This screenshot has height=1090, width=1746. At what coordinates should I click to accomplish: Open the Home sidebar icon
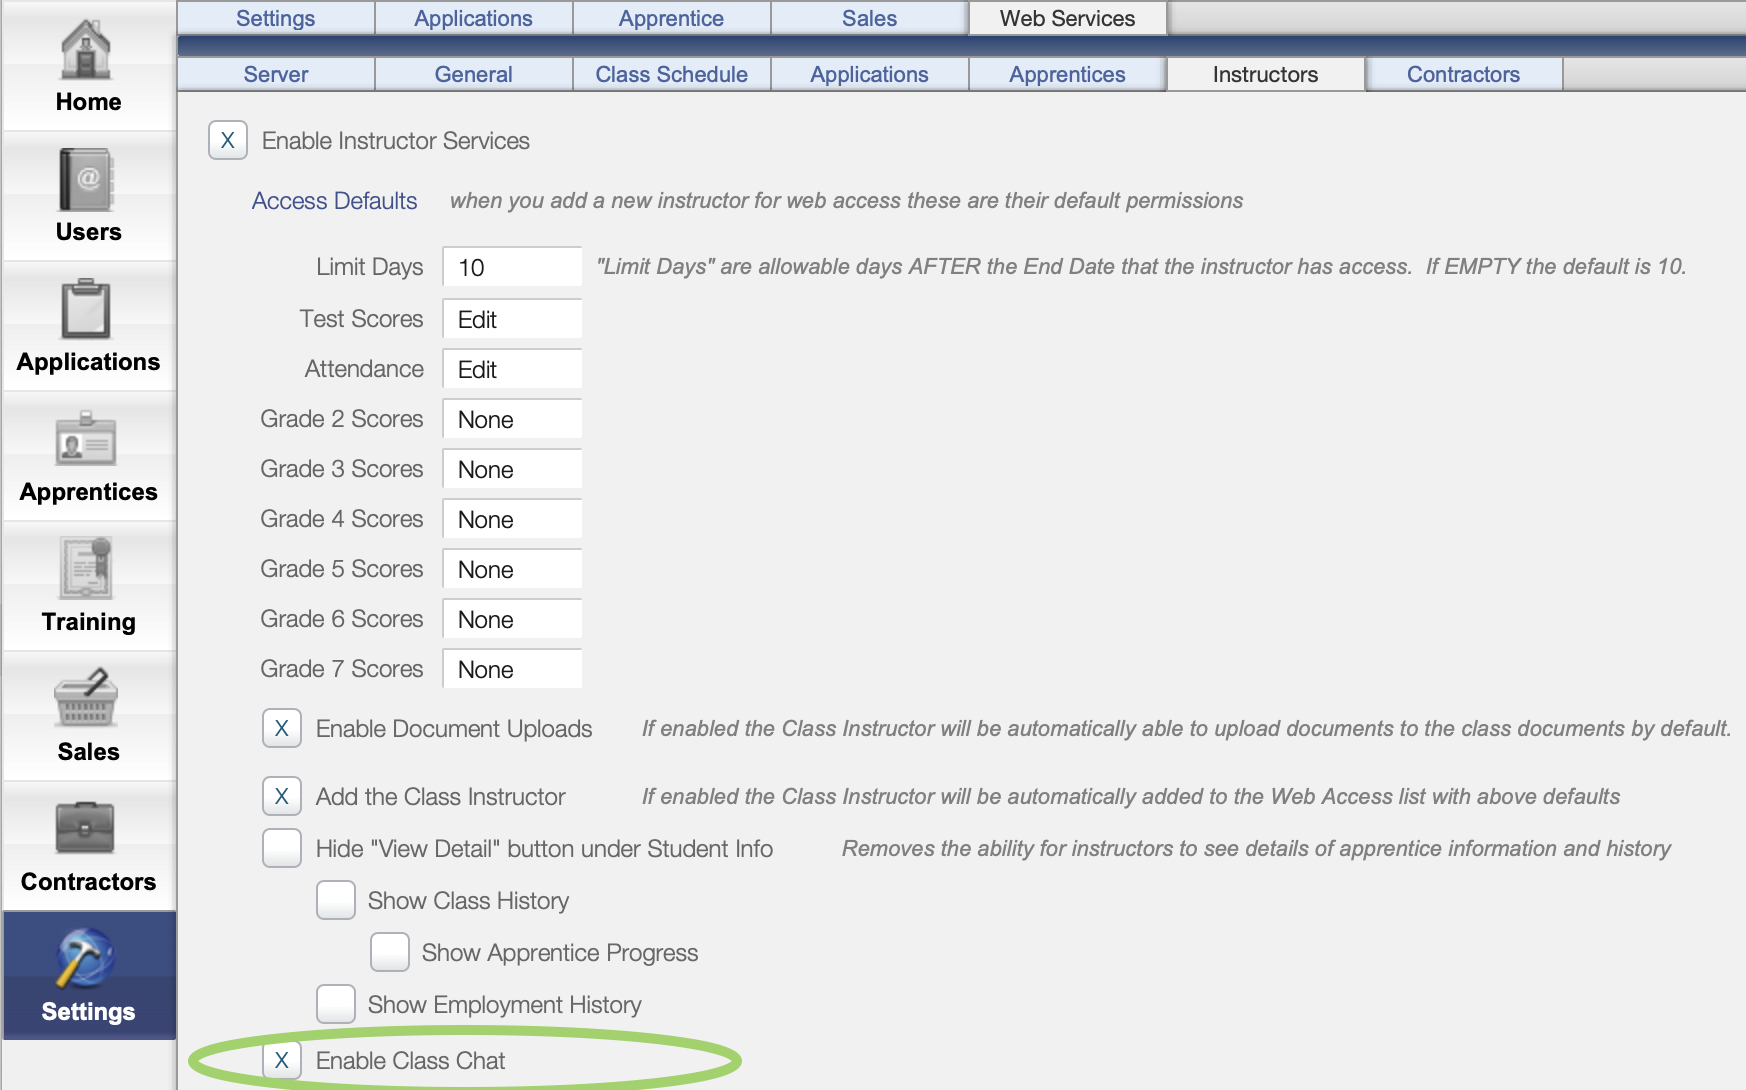tap(88, 52)
